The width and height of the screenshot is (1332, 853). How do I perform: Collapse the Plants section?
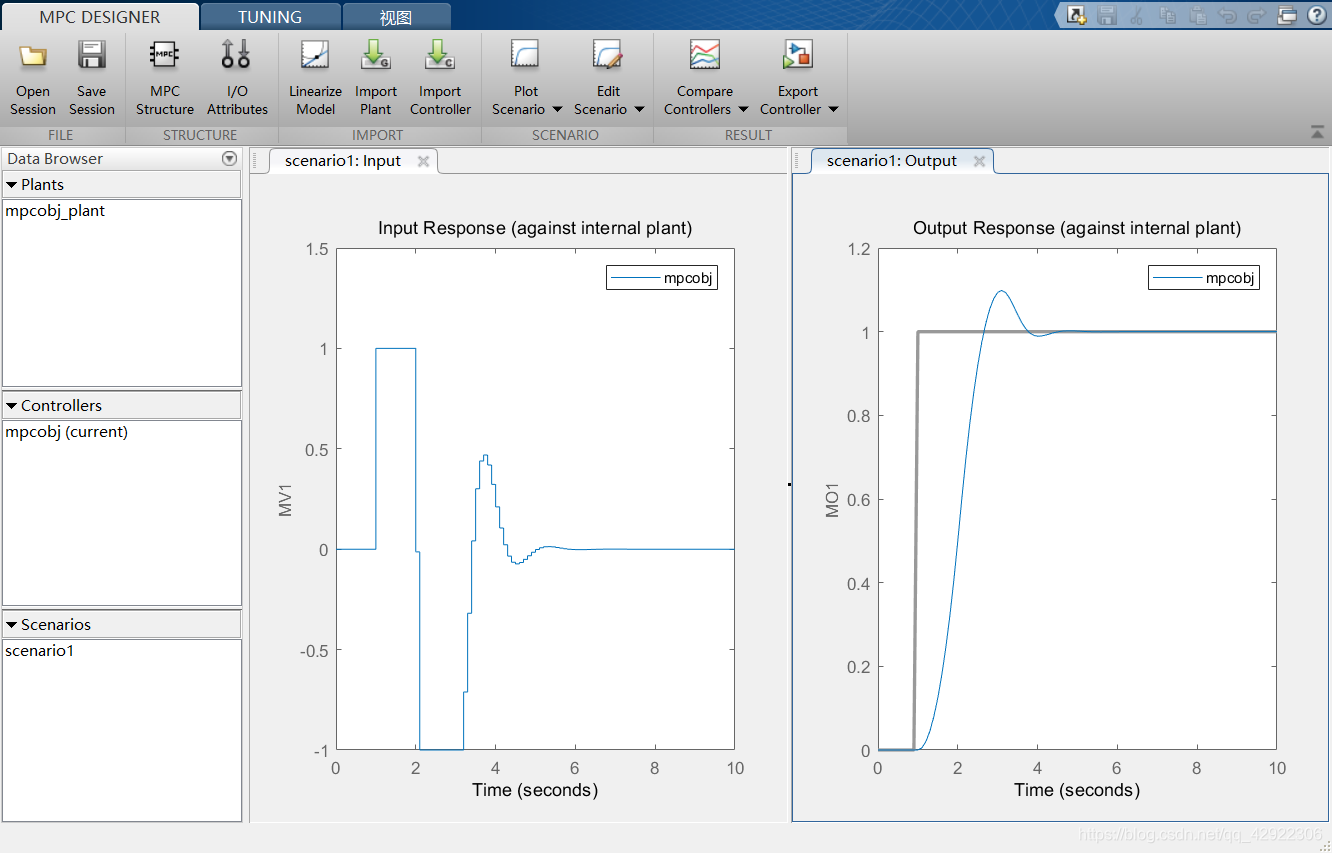click(x=12, y=185)
